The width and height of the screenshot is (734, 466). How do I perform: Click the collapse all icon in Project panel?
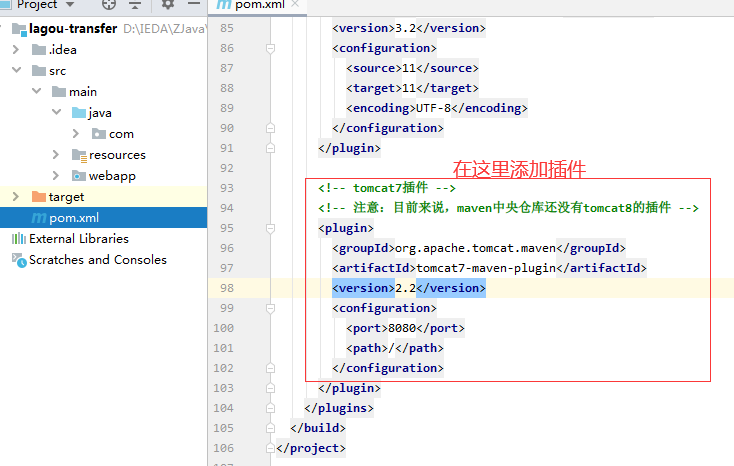(135, 4)
